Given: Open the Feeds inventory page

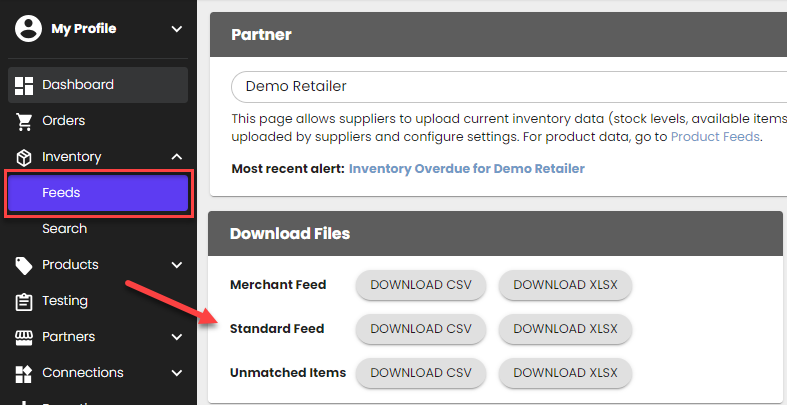Looking at the screenshot, I should (98, 193).
